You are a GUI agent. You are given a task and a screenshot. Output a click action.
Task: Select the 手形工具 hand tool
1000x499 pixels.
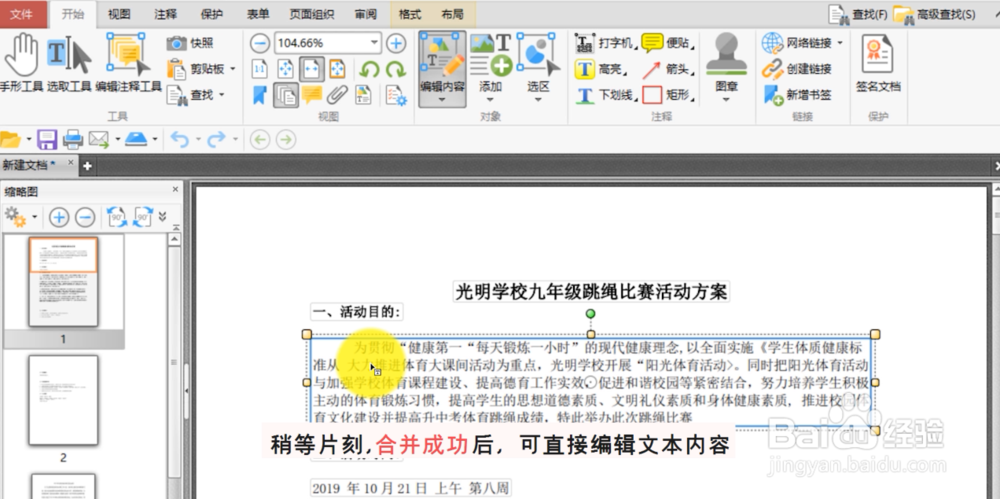(21, 64)
